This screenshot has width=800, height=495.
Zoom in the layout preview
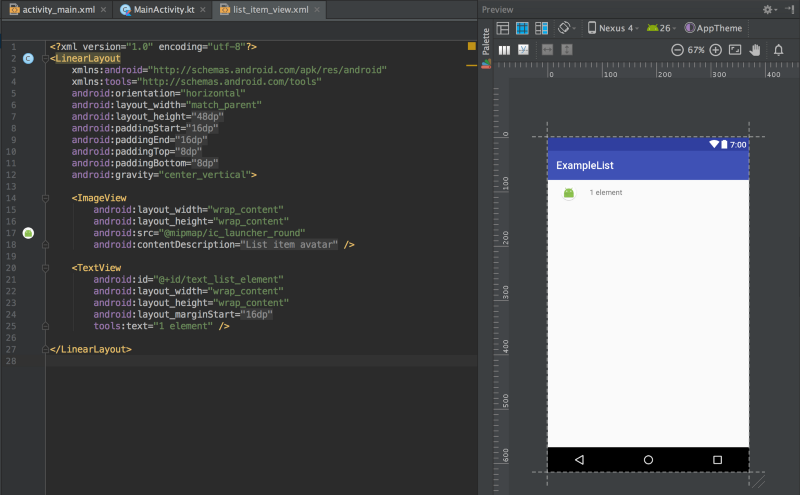click(716, 50)
